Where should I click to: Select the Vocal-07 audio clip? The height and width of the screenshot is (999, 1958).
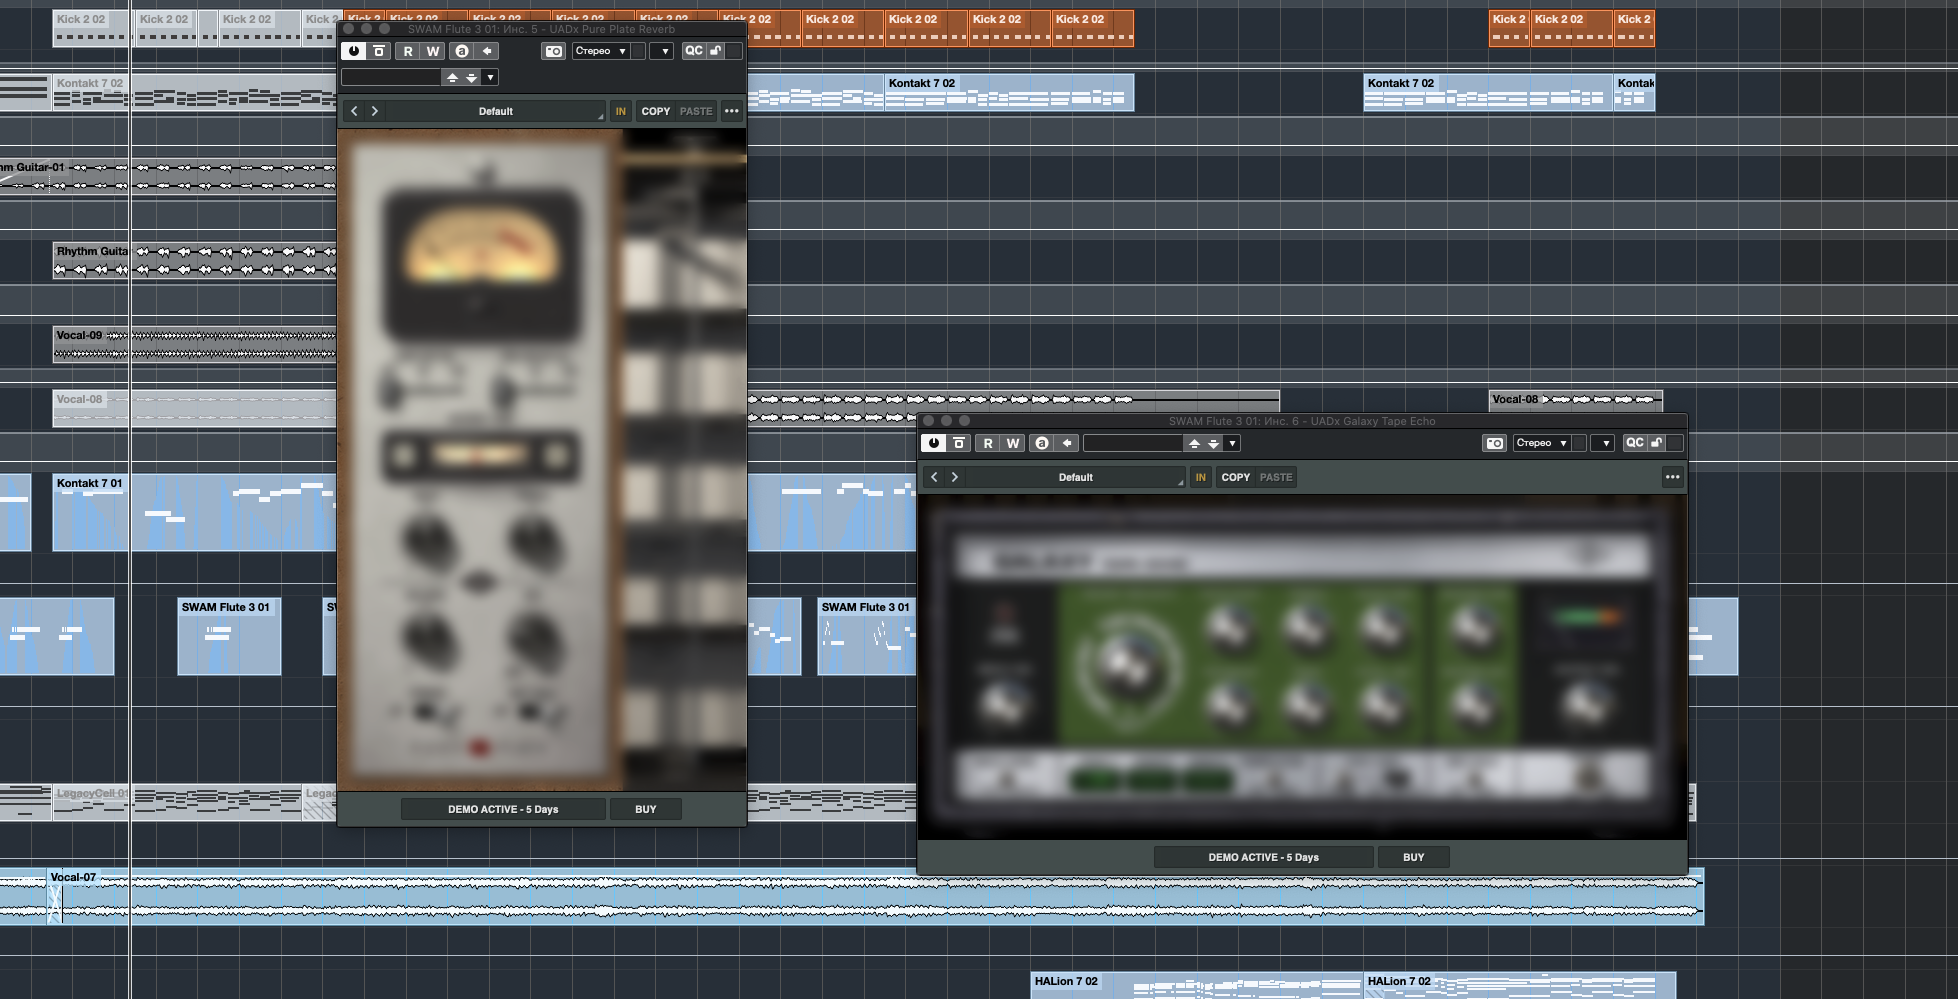(876, 897)
